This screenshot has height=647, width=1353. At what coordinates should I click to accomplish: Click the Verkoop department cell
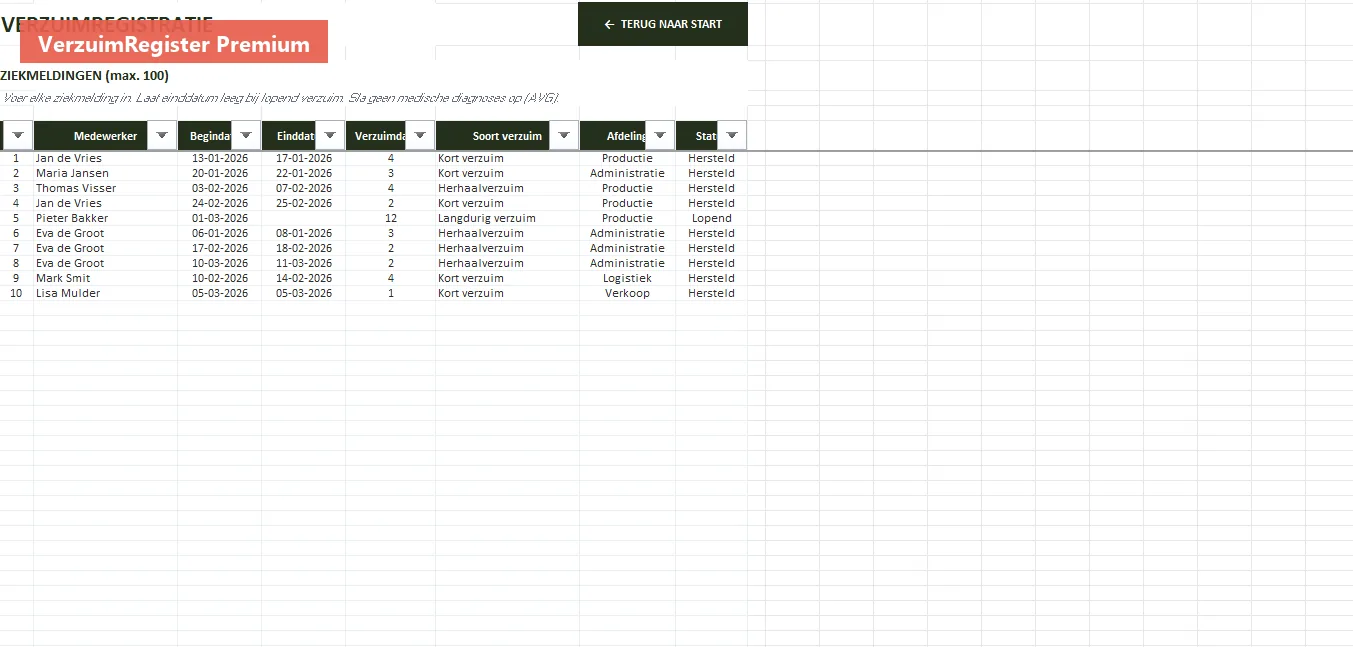coord(628,293)
